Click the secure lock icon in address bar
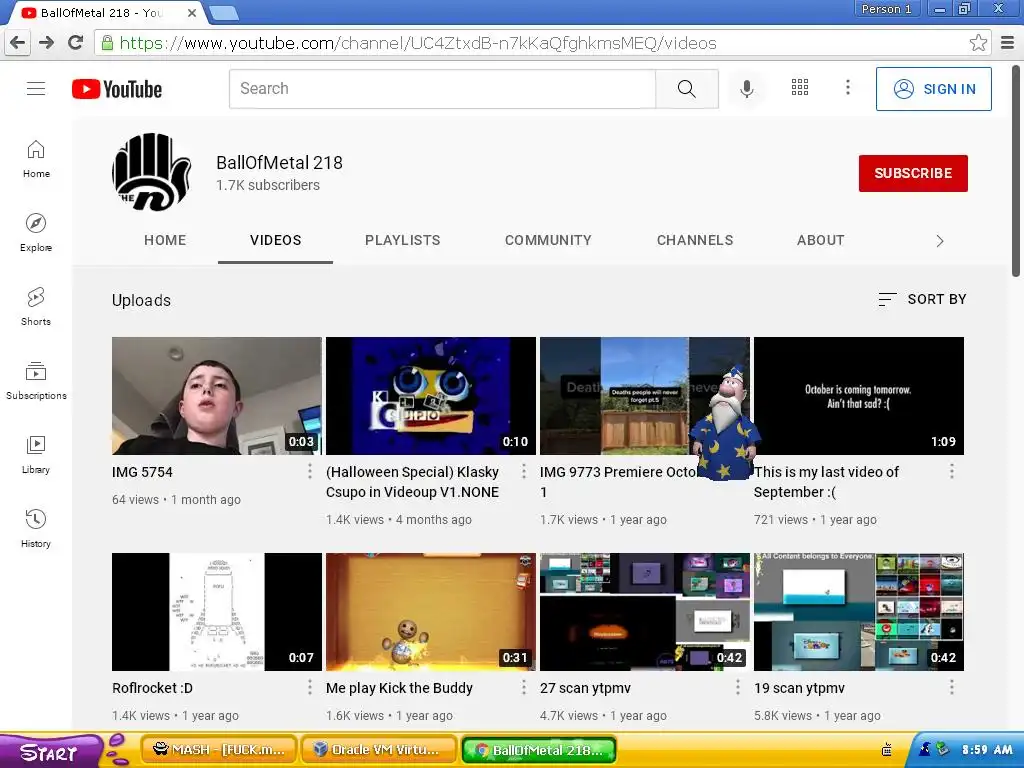The image size is (1024, 768). (106, 43)
